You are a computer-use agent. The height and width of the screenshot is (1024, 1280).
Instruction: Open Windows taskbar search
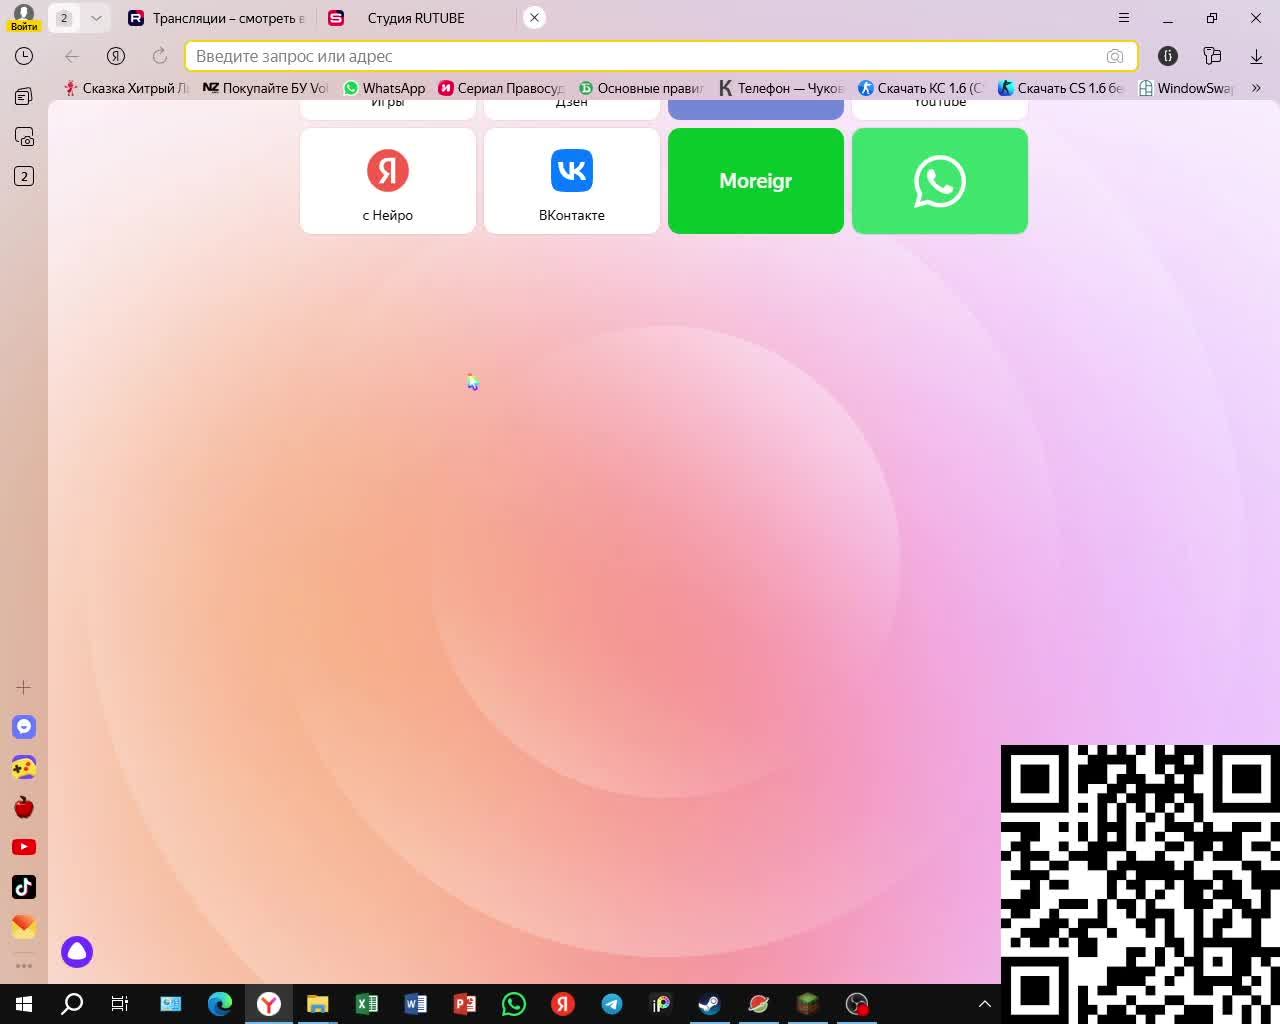coord(72,1004)
